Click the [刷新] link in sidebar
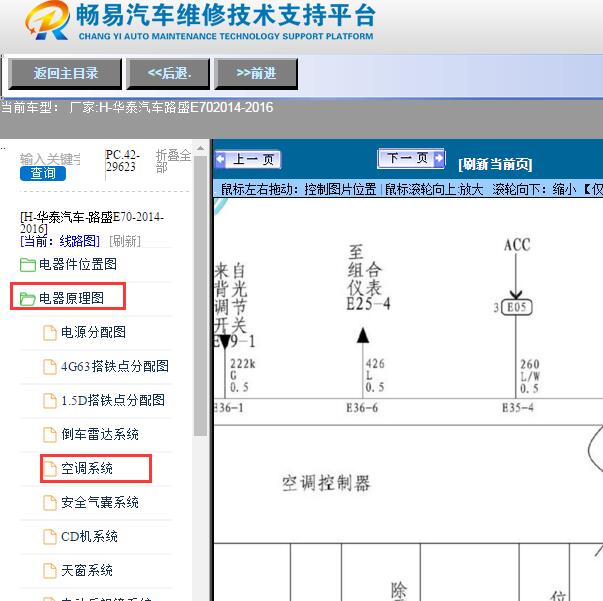Image resolution: width=603 pixels, height=601 pixels. 125,241
